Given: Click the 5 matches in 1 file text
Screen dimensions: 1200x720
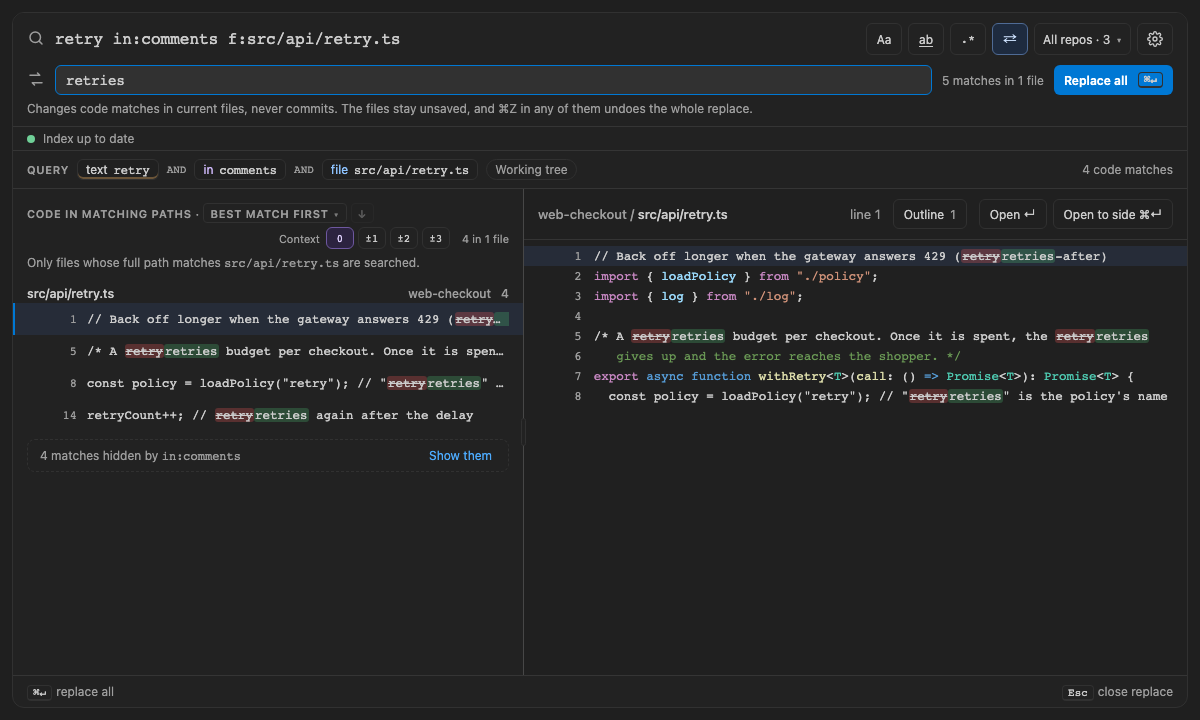Looking at the screenshot, I should [993, 81].
